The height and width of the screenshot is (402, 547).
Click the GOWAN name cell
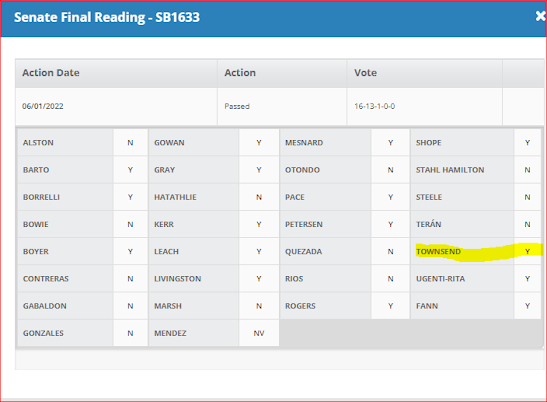tap(194, 142)
